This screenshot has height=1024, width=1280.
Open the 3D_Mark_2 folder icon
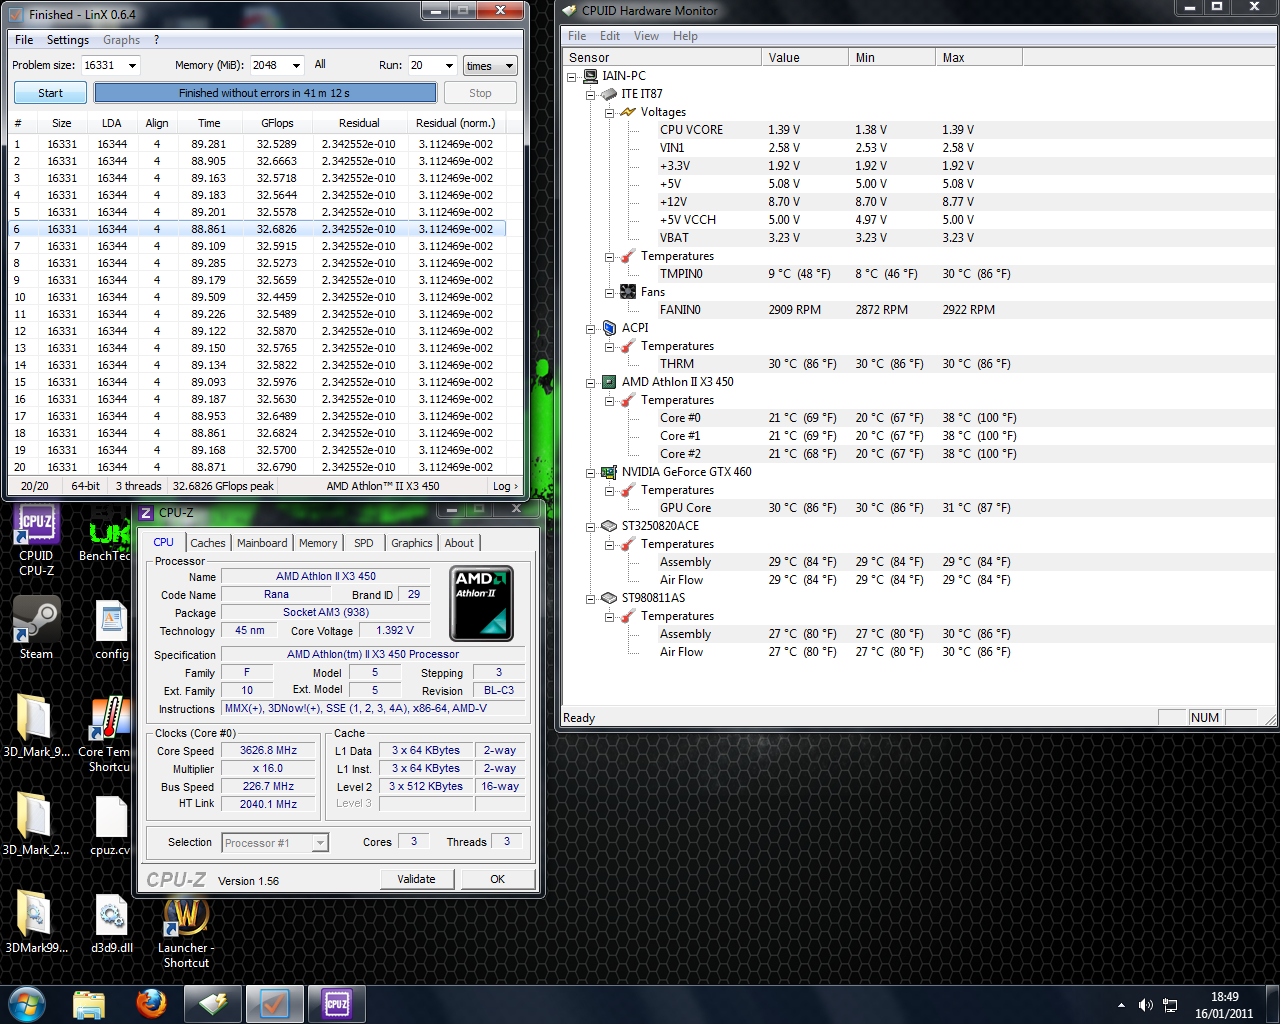(x=36, y=823)
